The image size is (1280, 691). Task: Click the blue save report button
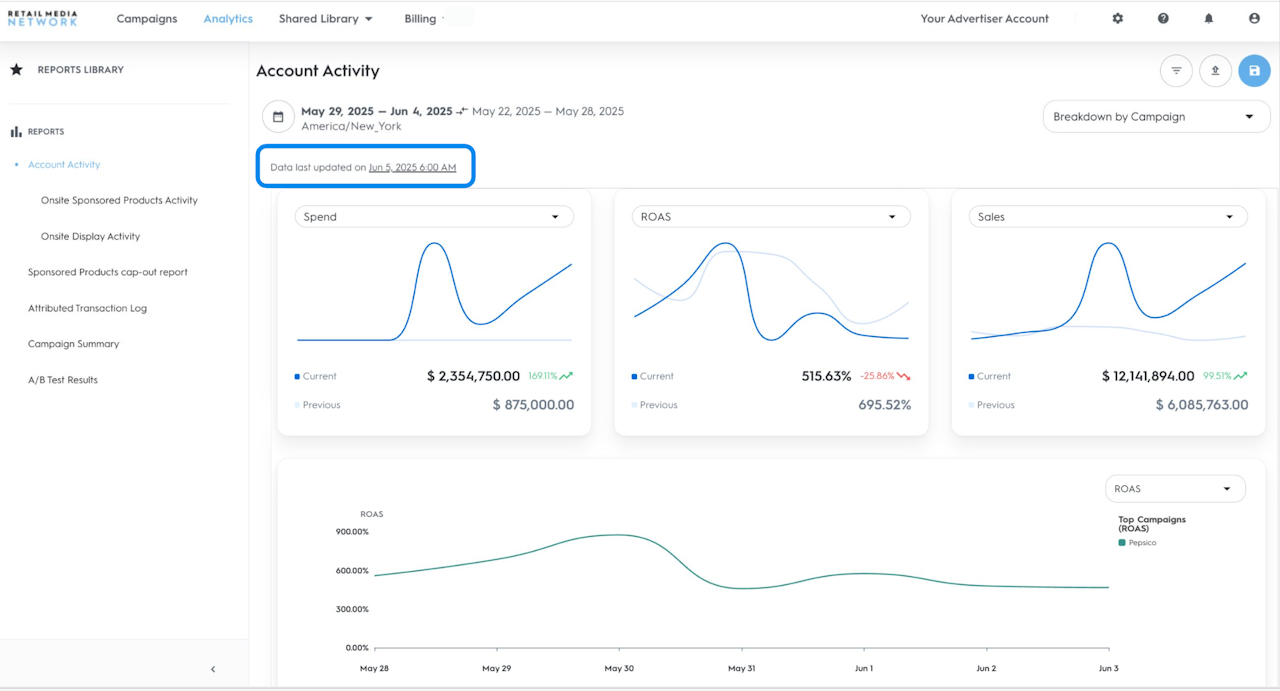coord(1254,71)
